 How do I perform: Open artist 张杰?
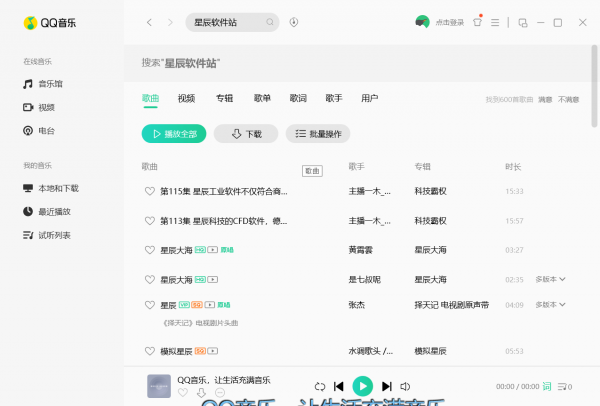click(356, 305)
